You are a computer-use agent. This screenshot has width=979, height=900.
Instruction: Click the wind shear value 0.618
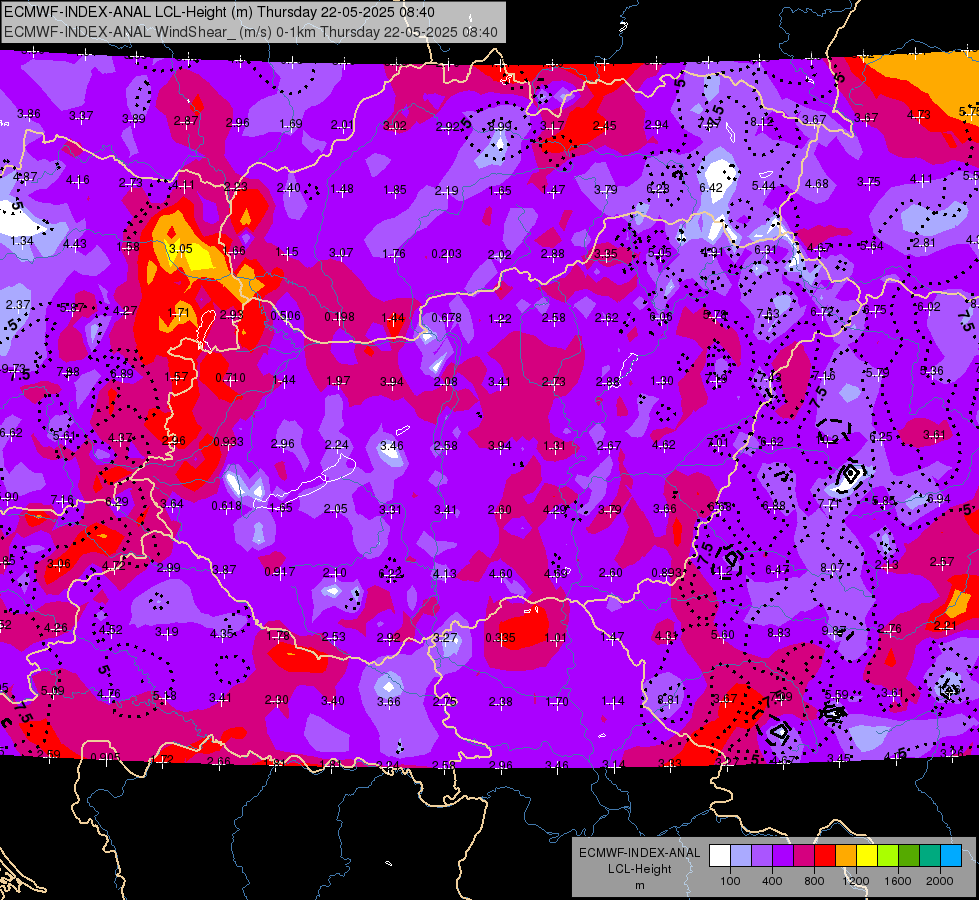coord(227,506)
